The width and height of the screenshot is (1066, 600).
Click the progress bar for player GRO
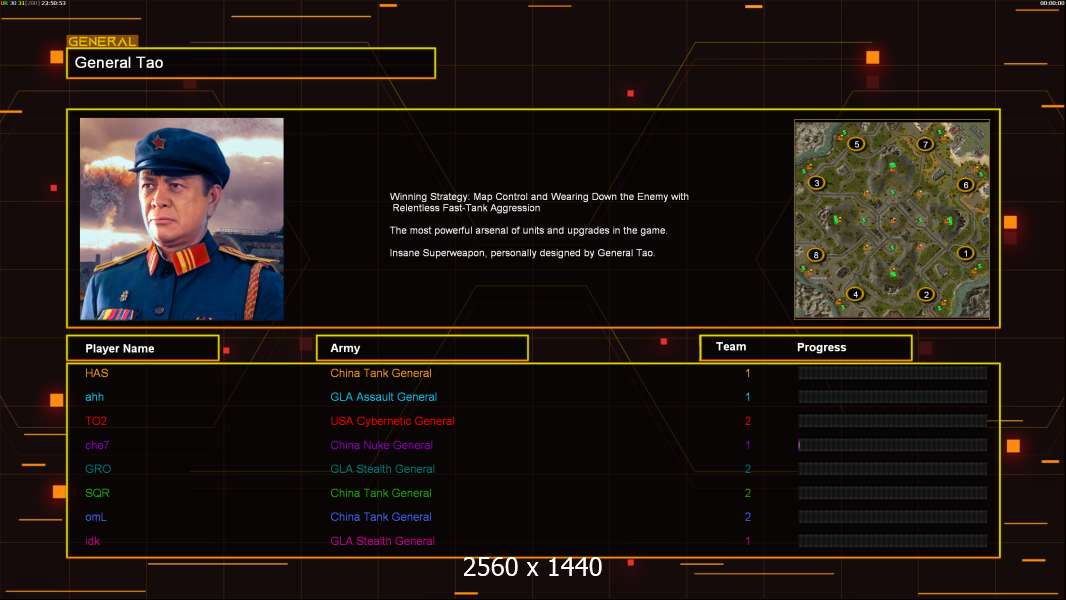pos(893,469)
